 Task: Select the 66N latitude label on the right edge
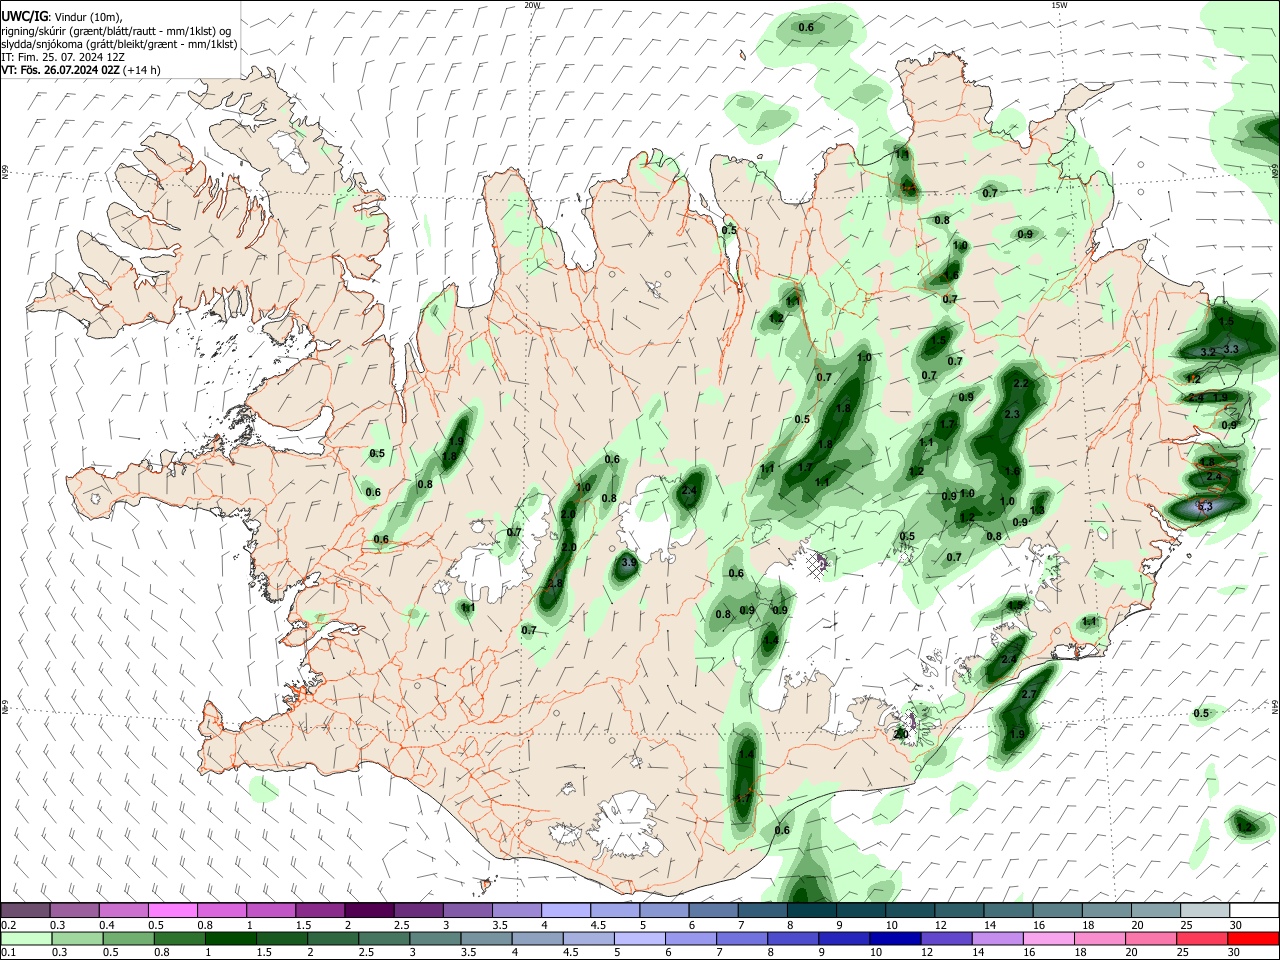pyautogui.click(x=1275, y=169)
